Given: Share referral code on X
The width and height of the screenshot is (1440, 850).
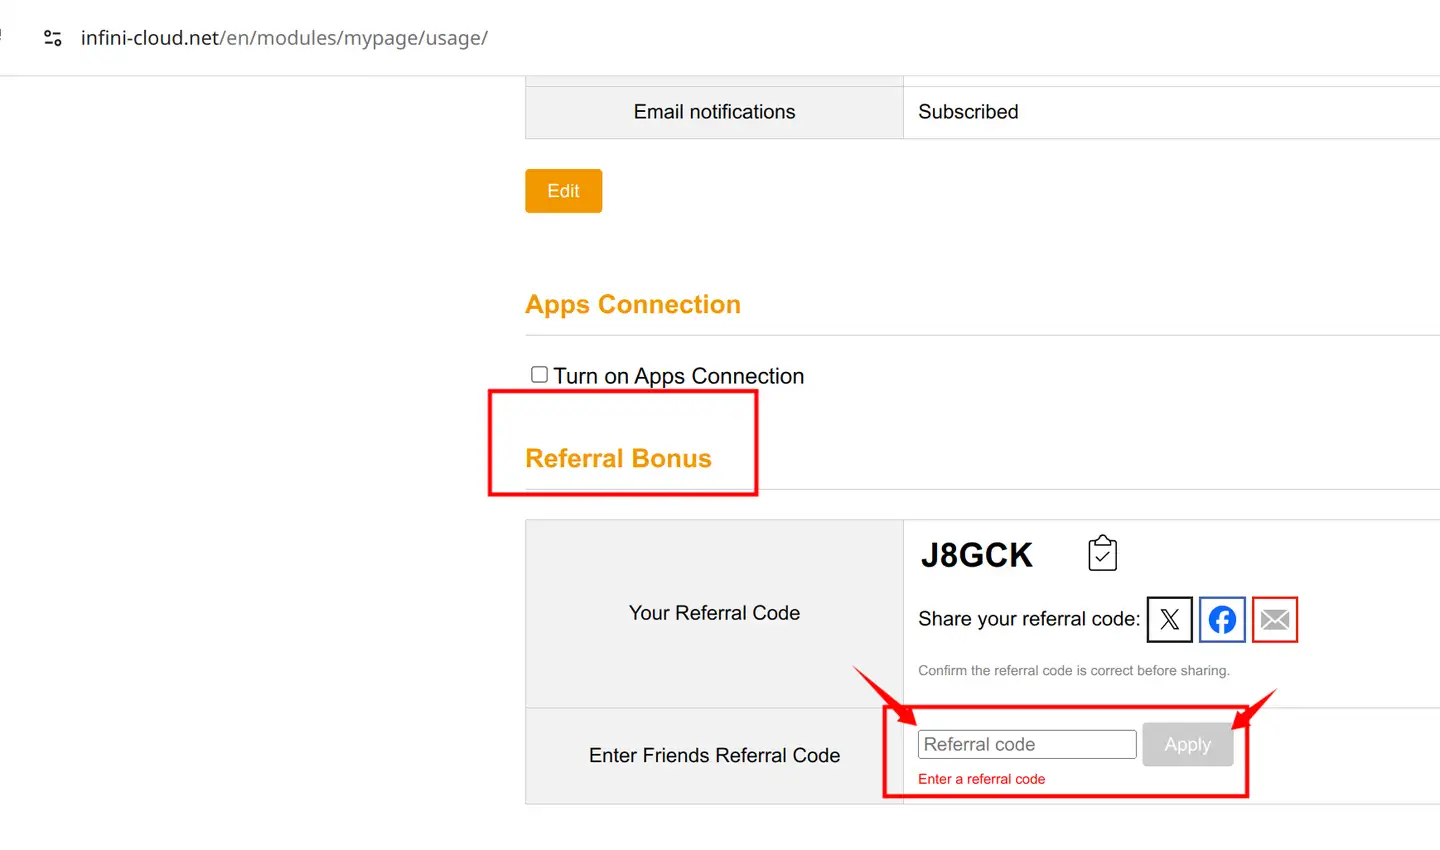Looking at the screenshot, I should (x=1169, y=620).
